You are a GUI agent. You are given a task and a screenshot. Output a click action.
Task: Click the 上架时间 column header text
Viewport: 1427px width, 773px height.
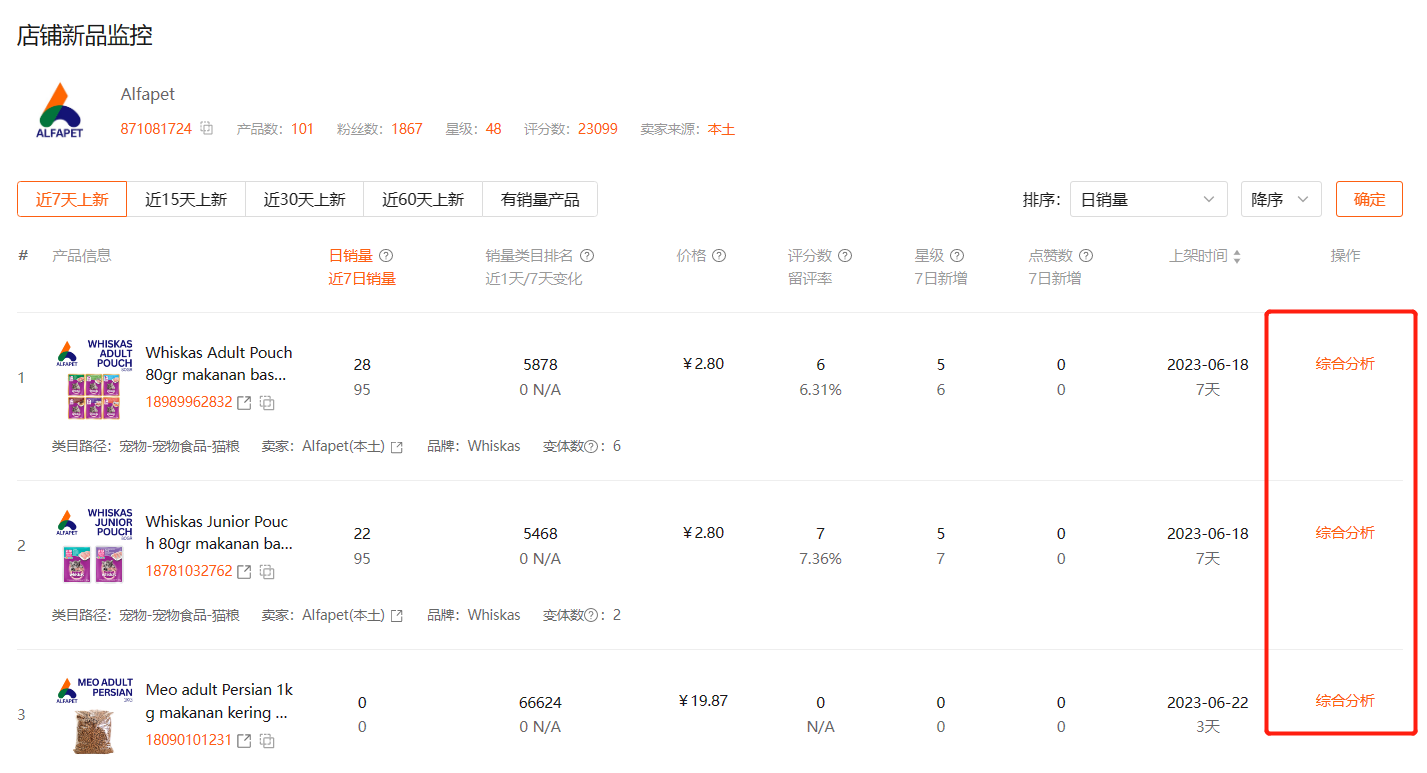pyautogui.click(x=1198, y=256)
